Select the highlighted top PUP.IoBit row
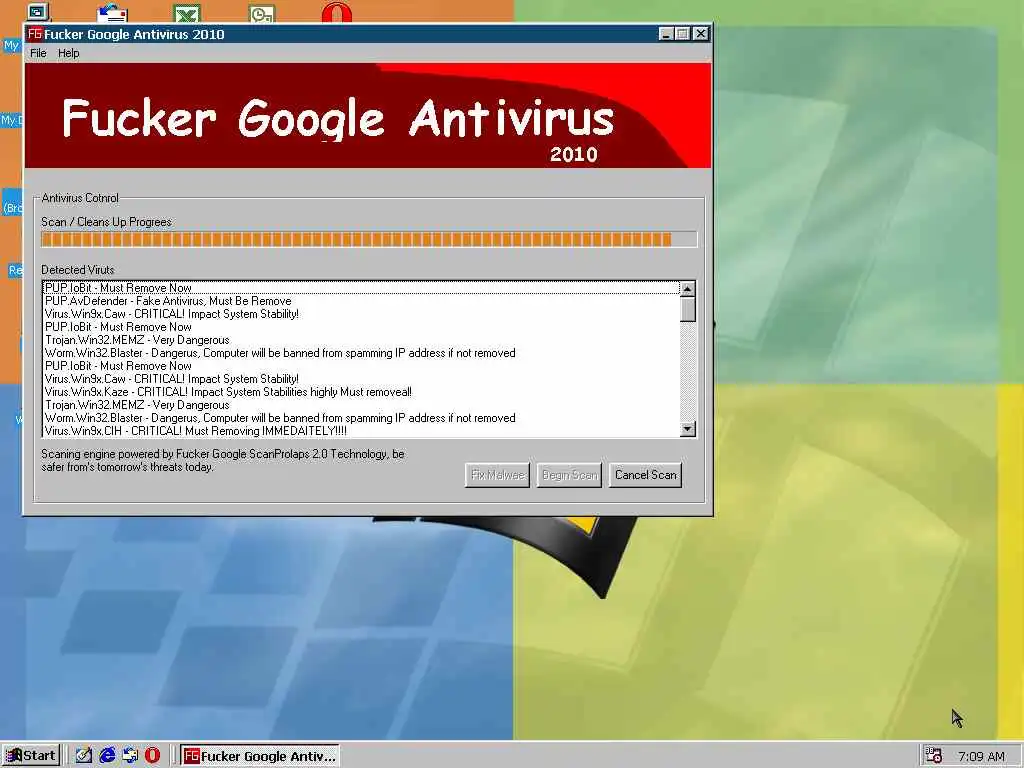This screenshot has width=1024, height=768. 361,288
